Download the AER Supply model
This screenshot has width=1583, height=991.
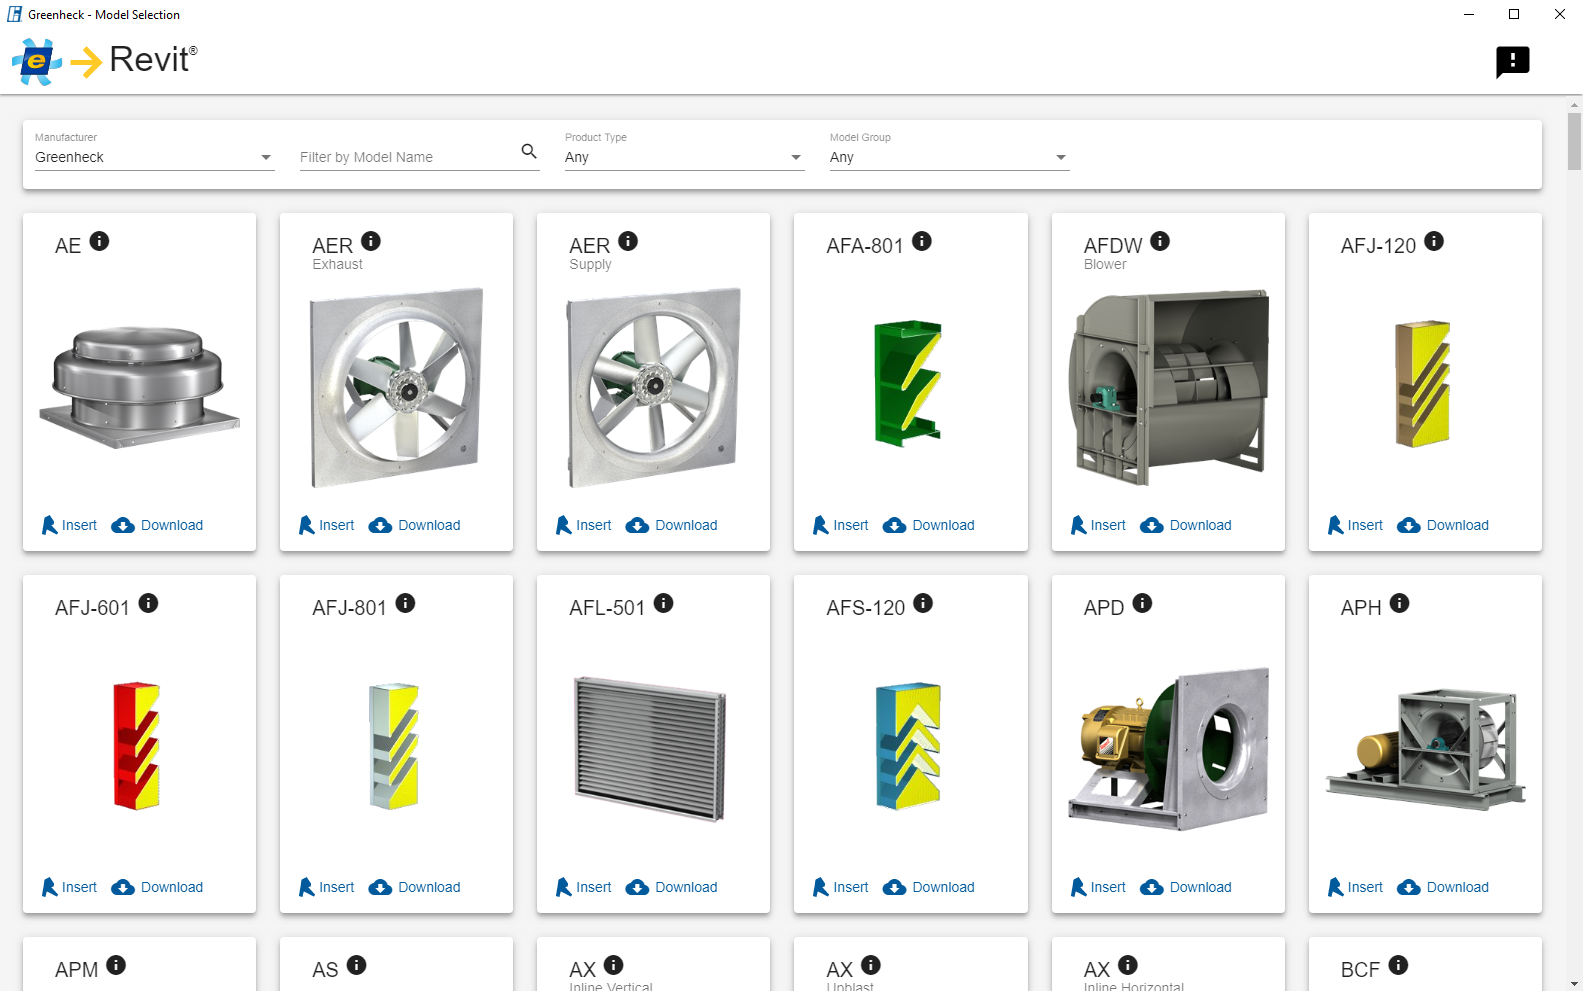tap(671, 525)
